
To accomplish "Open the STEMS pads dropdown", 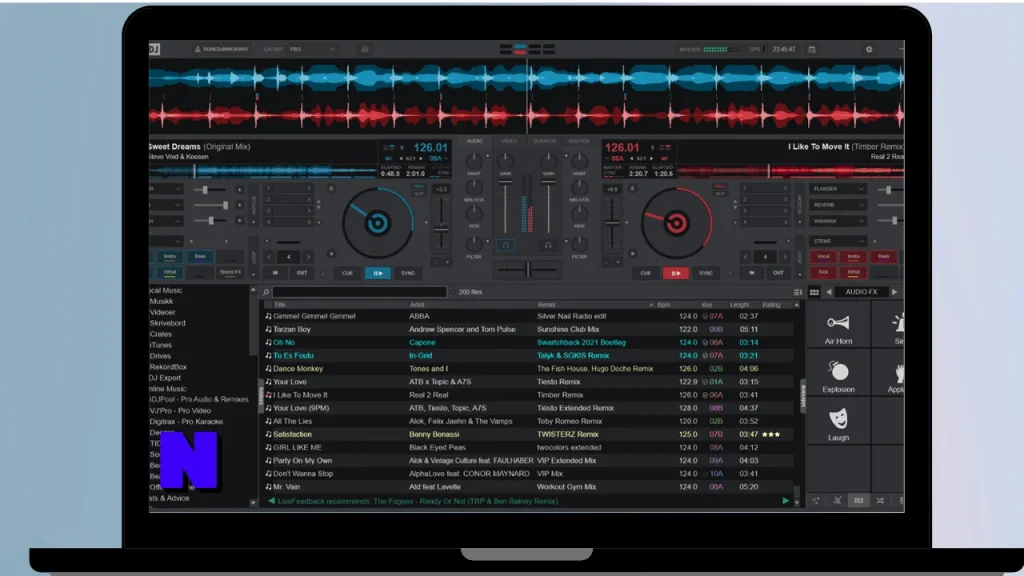I will click(838, 241).
